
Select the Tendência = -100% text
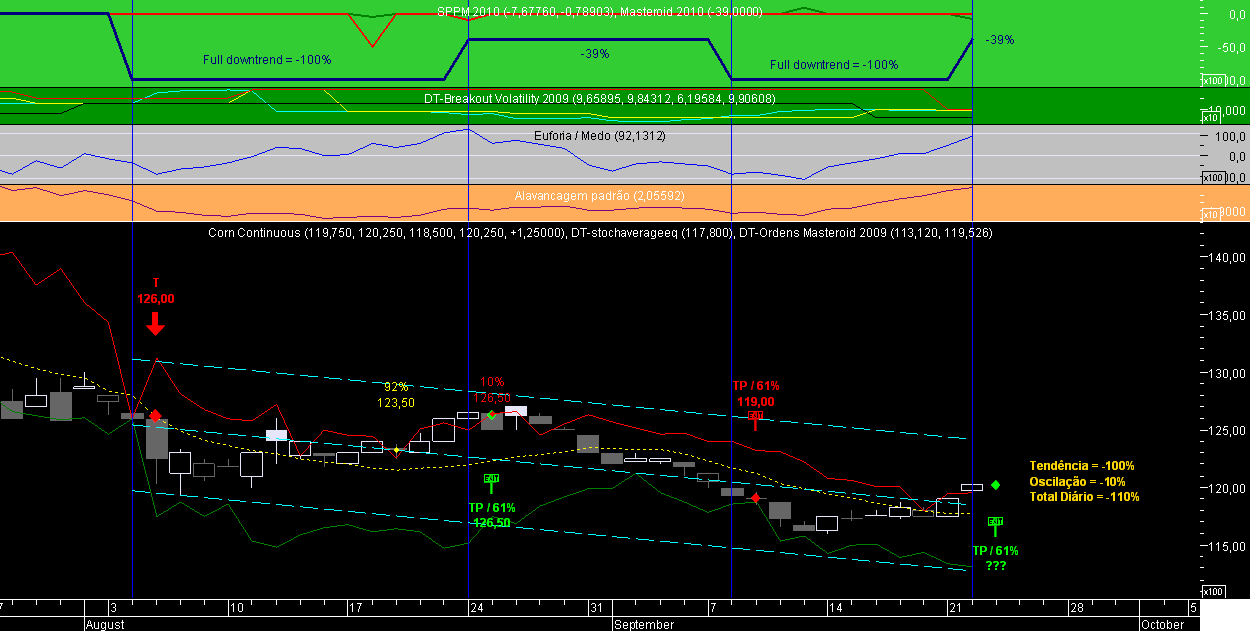1082,466
